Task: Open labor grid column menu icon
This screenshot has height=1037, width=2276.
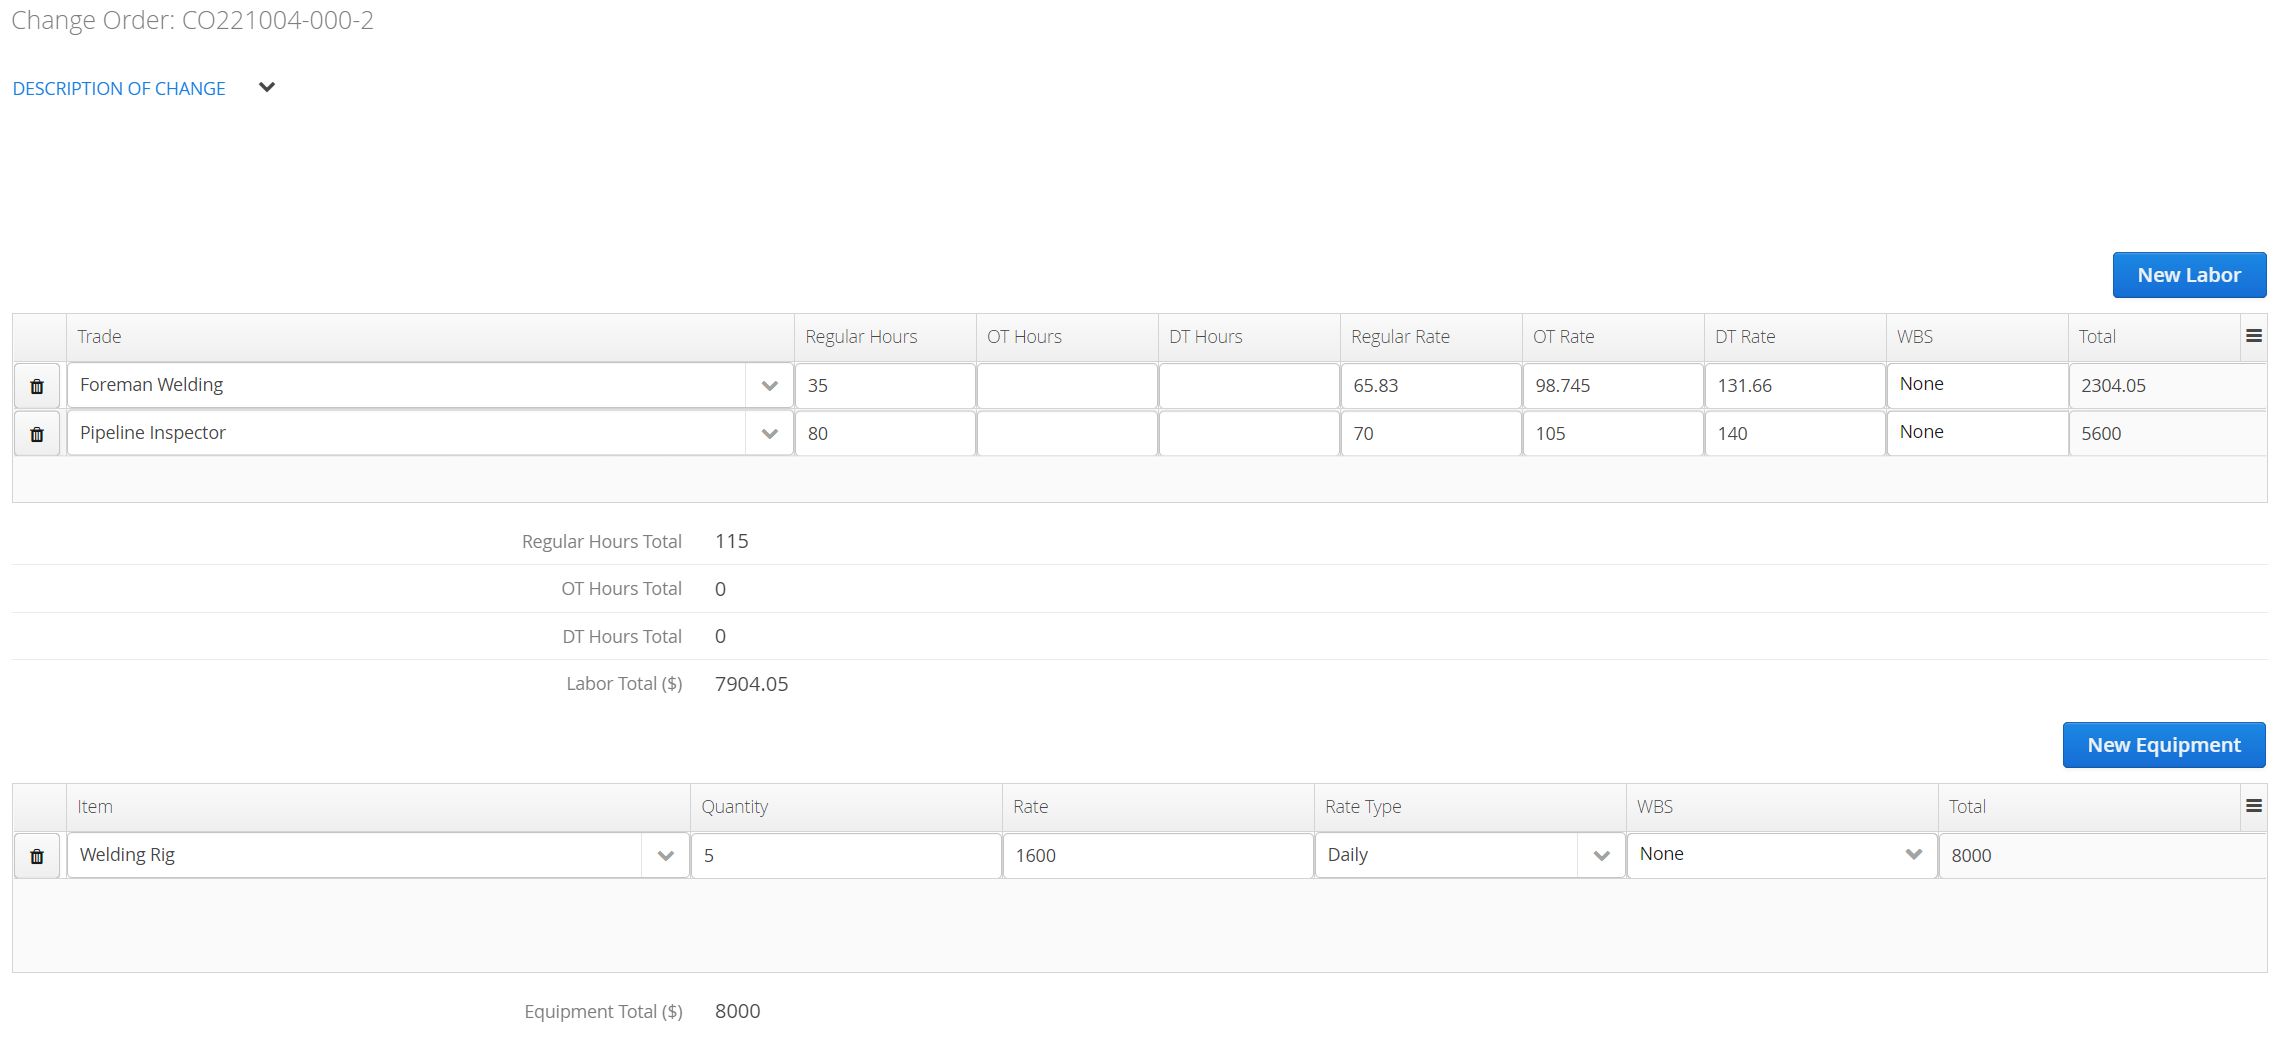Action: click(x=2254, y=336)
